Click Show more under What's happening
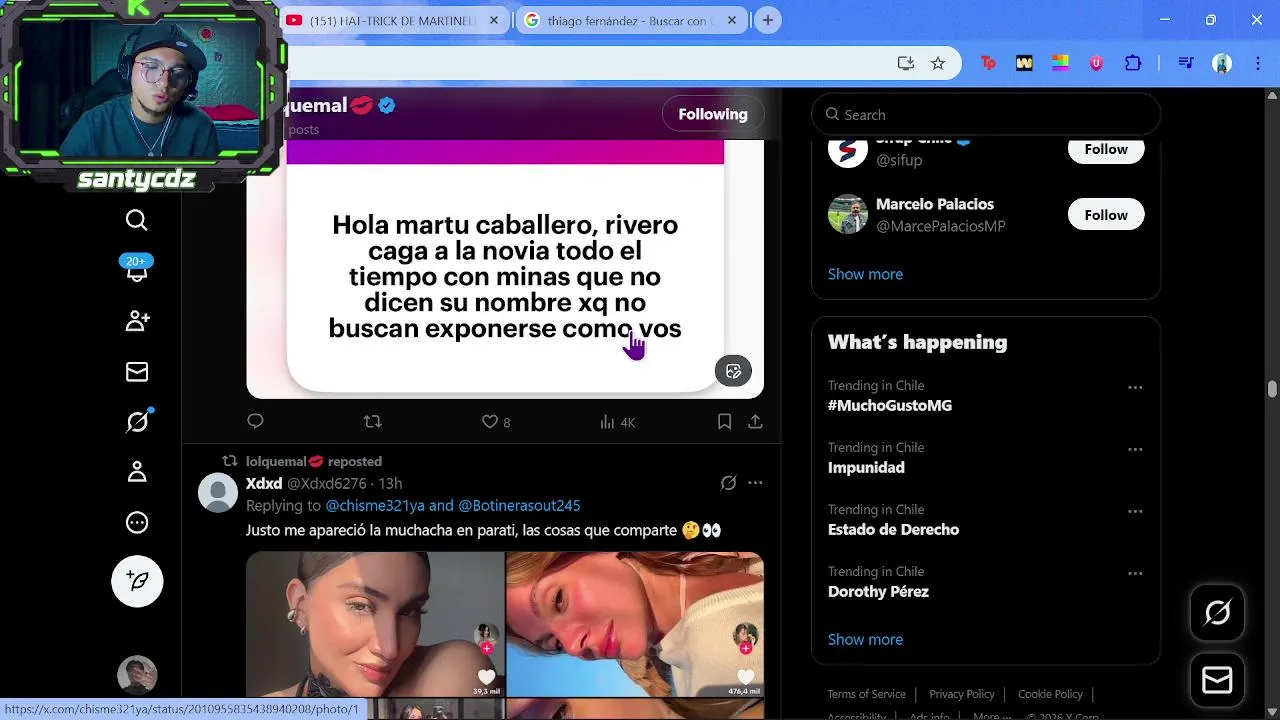 (x=865, y=639)
